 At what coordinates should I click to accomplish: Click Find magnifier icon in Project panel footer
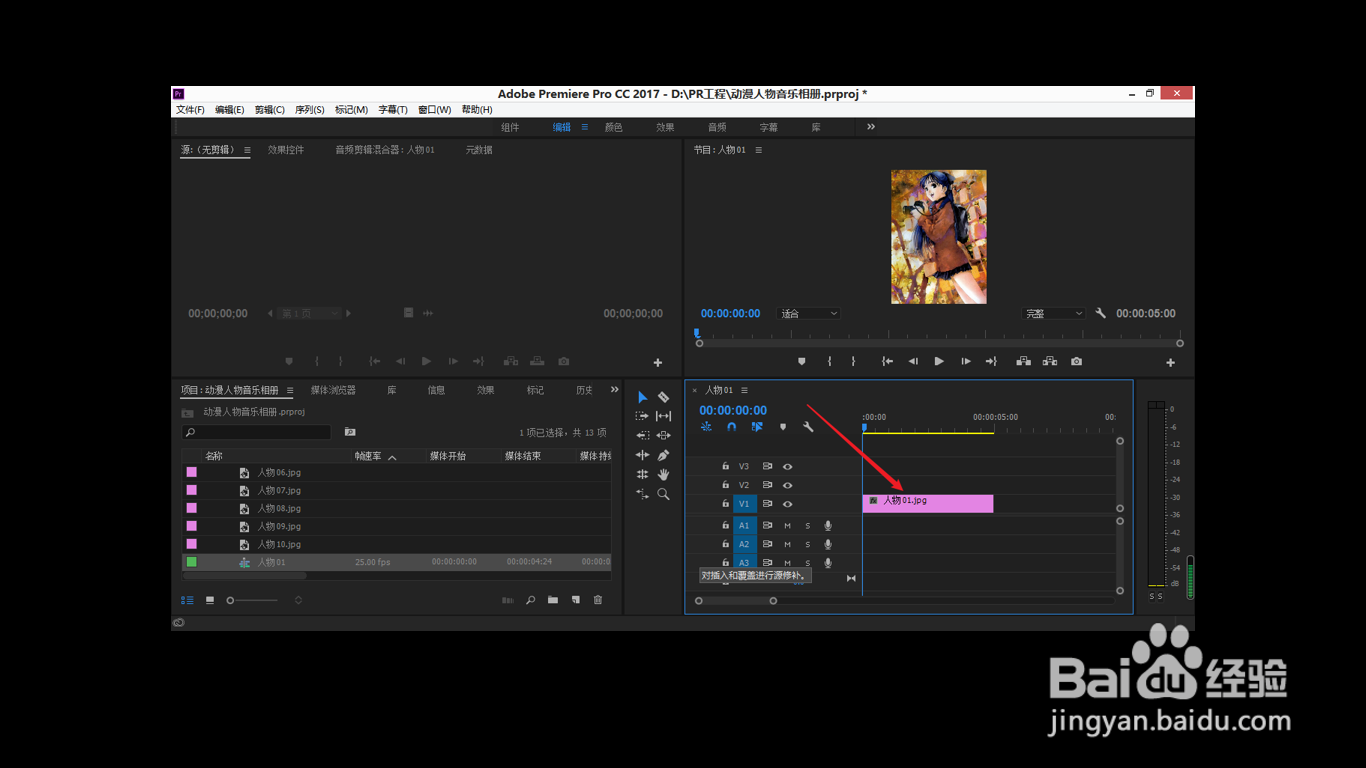pyautogui.click(x=531, y=600)
